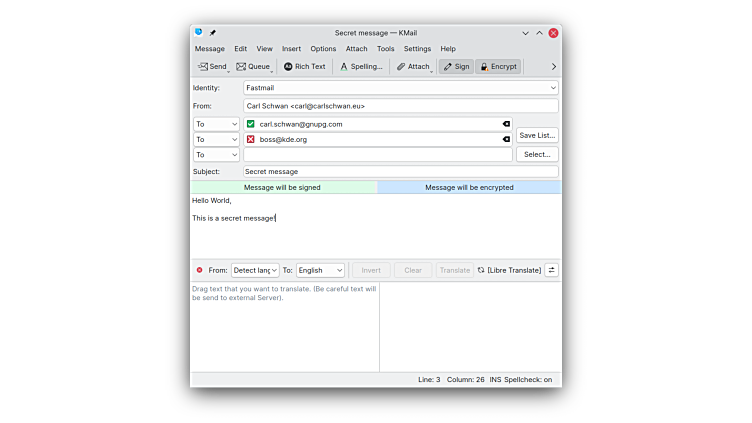Click the Queue envelope icon
This screenshot has height=423, width=752.
point(241,67)
